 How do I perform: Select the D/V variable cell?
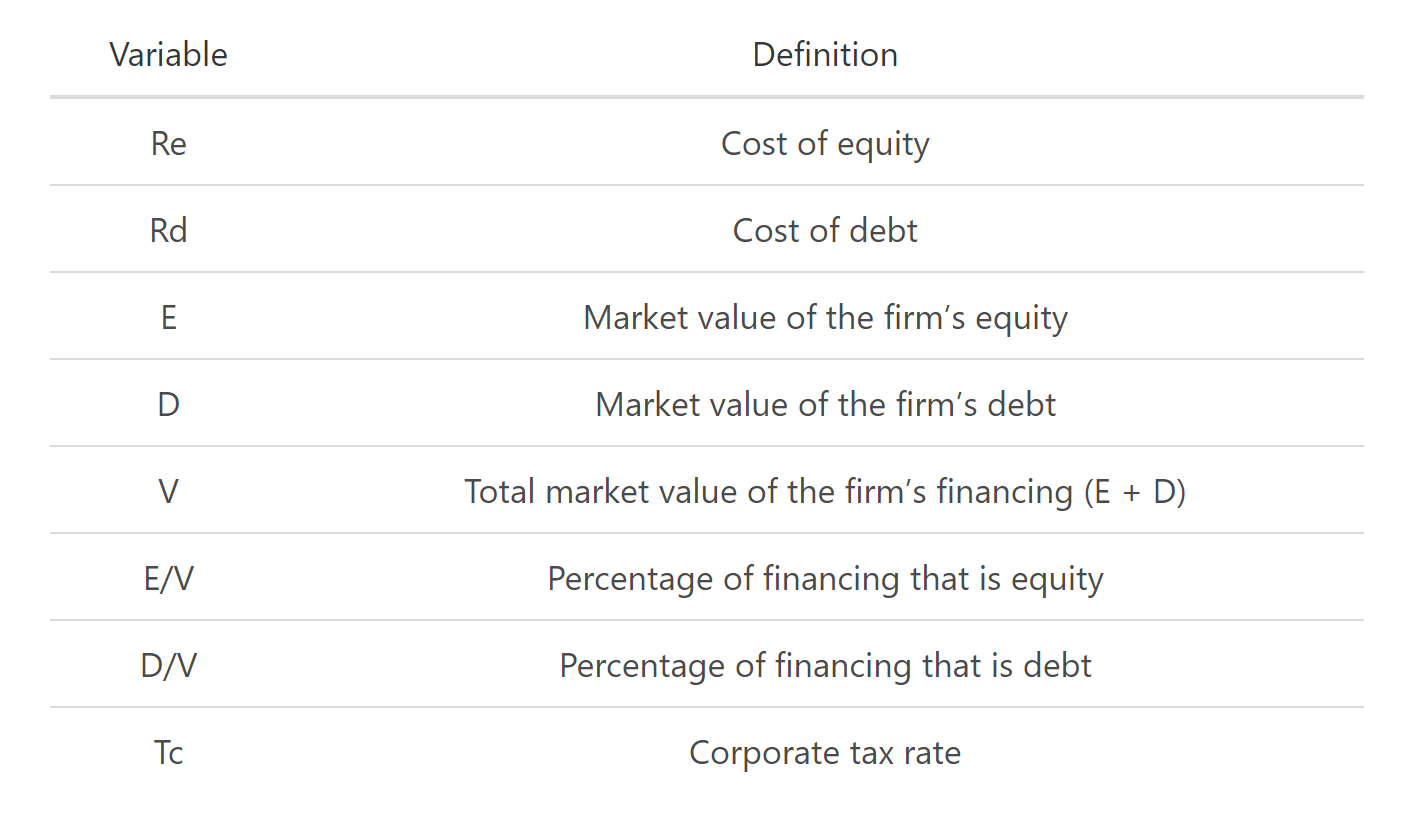coord(168,665)
